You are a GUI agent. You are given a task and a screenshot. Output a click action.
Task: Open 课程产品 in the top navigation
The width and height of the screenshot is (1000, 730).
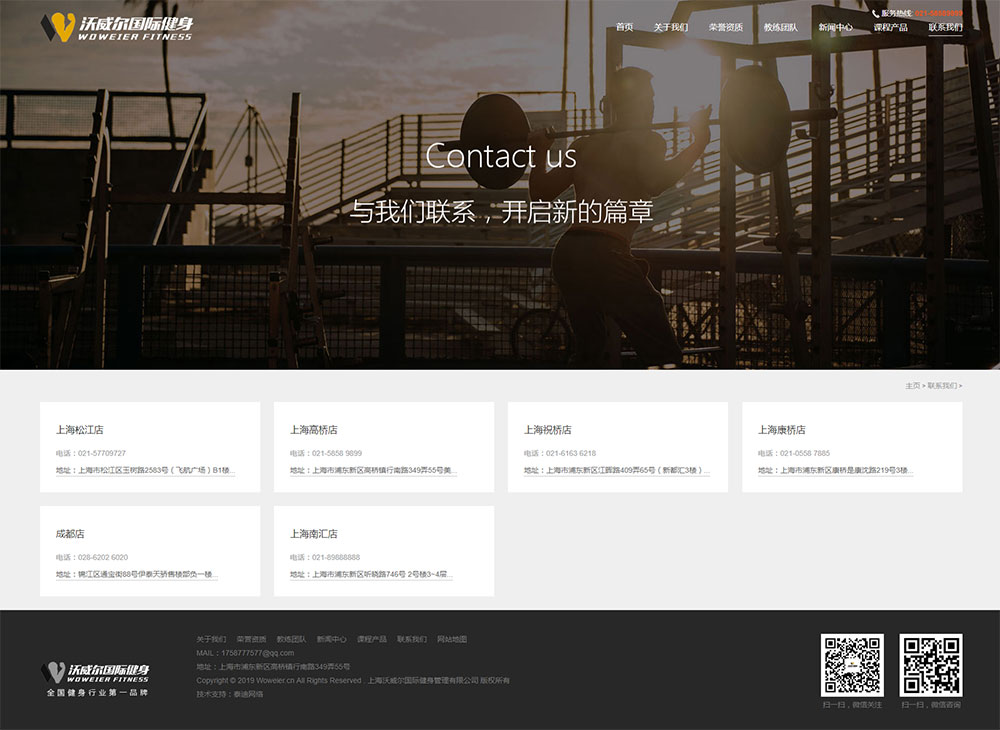(890, 27)
